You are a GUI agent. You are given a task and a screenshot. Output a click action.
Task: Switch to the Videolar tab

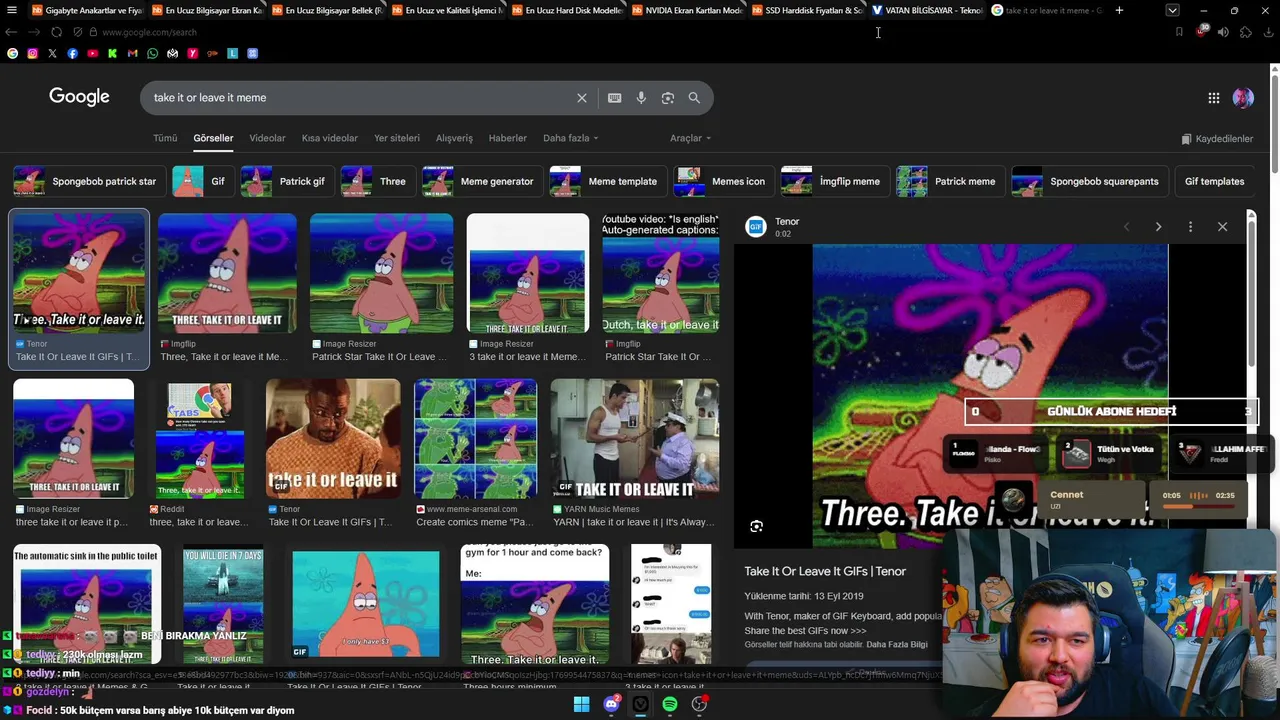(x=267, y=138)
